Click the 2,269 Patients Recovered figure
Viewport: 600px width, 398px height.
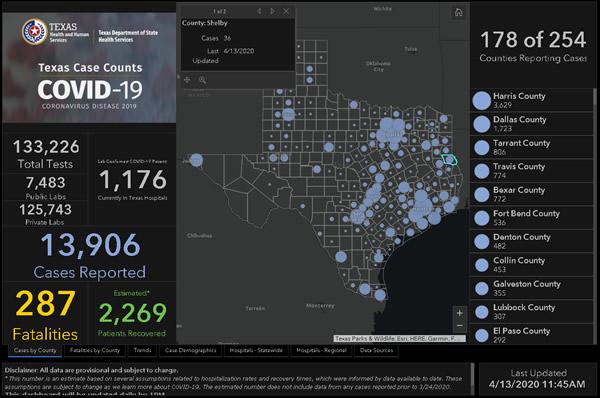point(132,314)
